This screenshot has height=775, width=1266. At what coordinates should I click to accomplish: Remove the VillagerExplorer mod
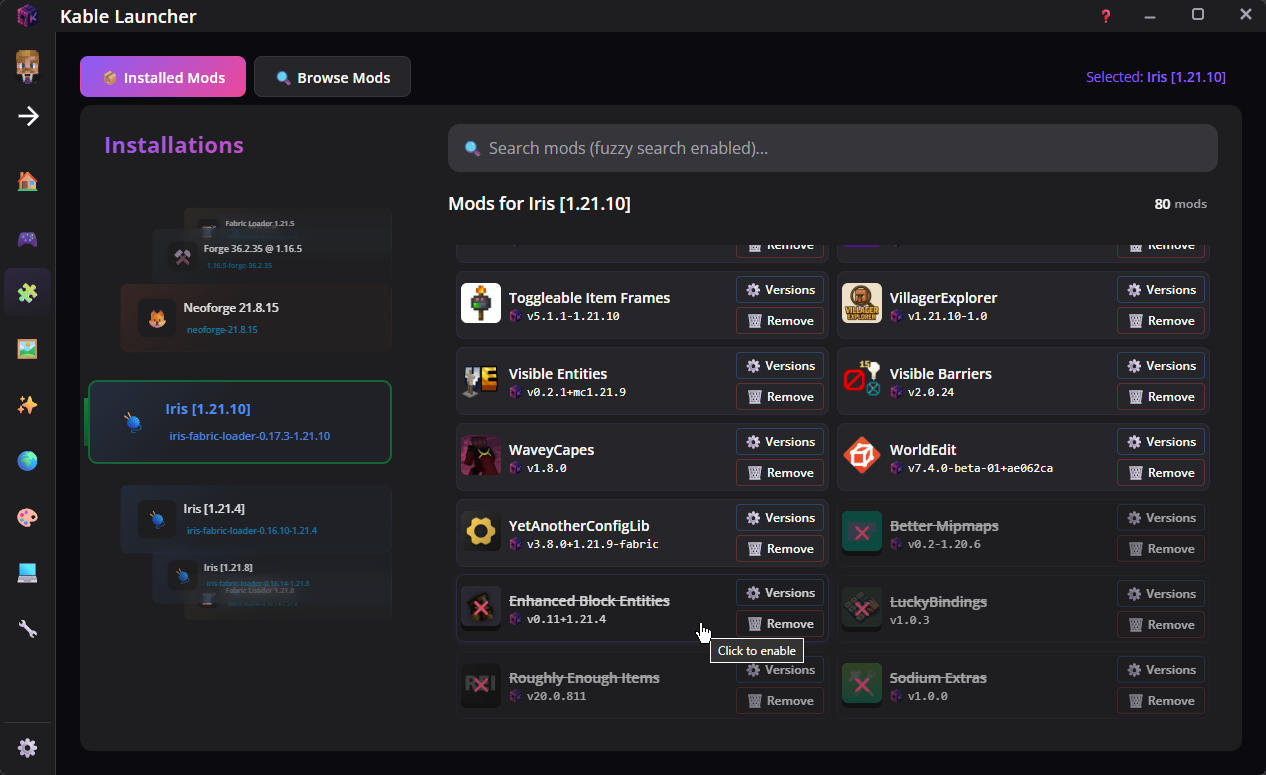click(1160, 320)
